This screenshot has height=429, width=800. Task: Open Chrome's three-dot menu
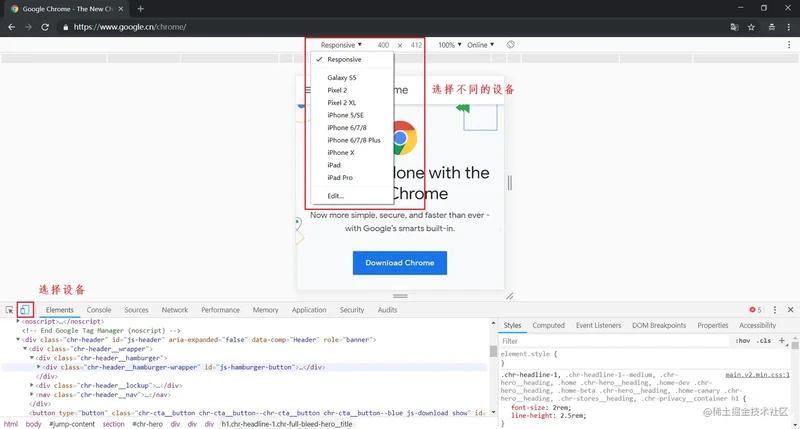pyautogui.click(x=789, y=27)
